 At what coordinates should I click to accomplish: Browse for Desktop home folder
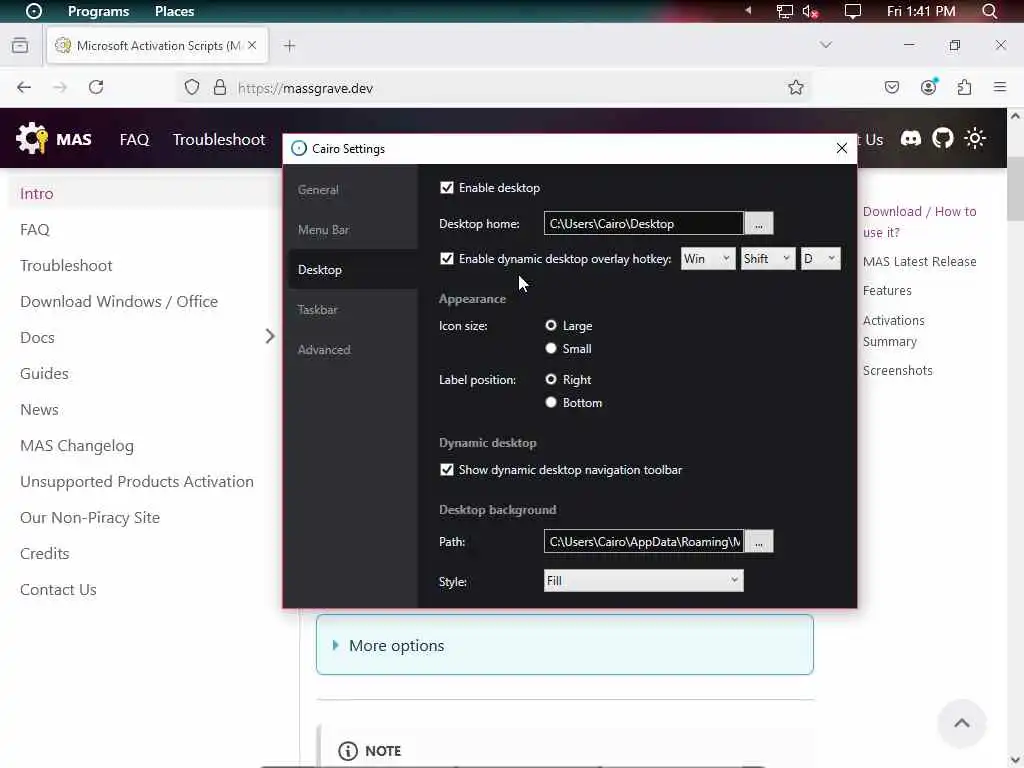pyautogui.click(x=758, y=223)
